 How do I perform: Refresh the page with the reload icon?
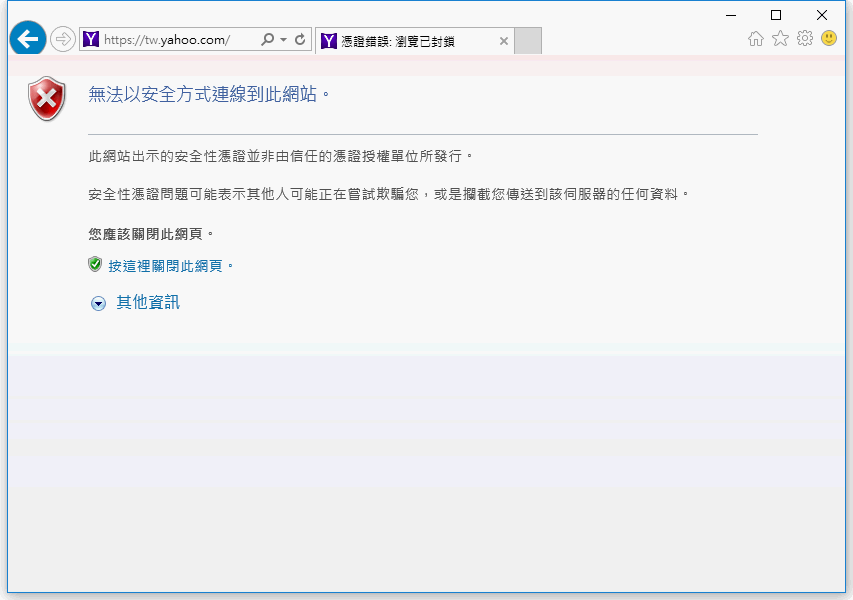(300, 39)
